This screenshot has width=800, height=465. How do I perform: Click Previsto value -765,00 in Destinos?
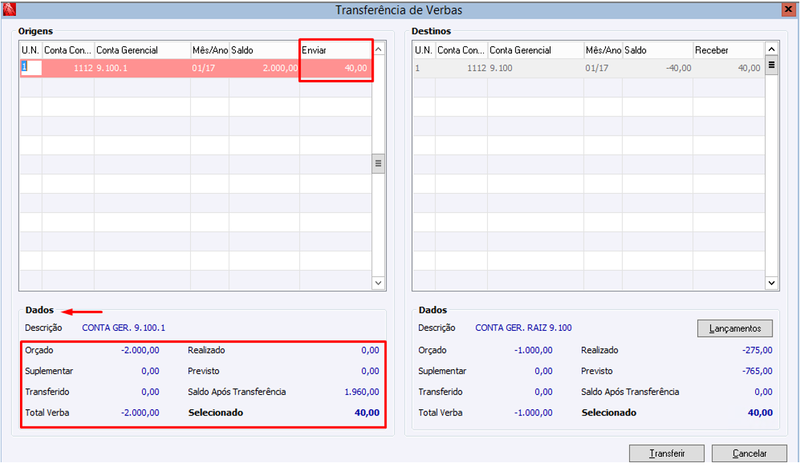(x=758, y=371)
